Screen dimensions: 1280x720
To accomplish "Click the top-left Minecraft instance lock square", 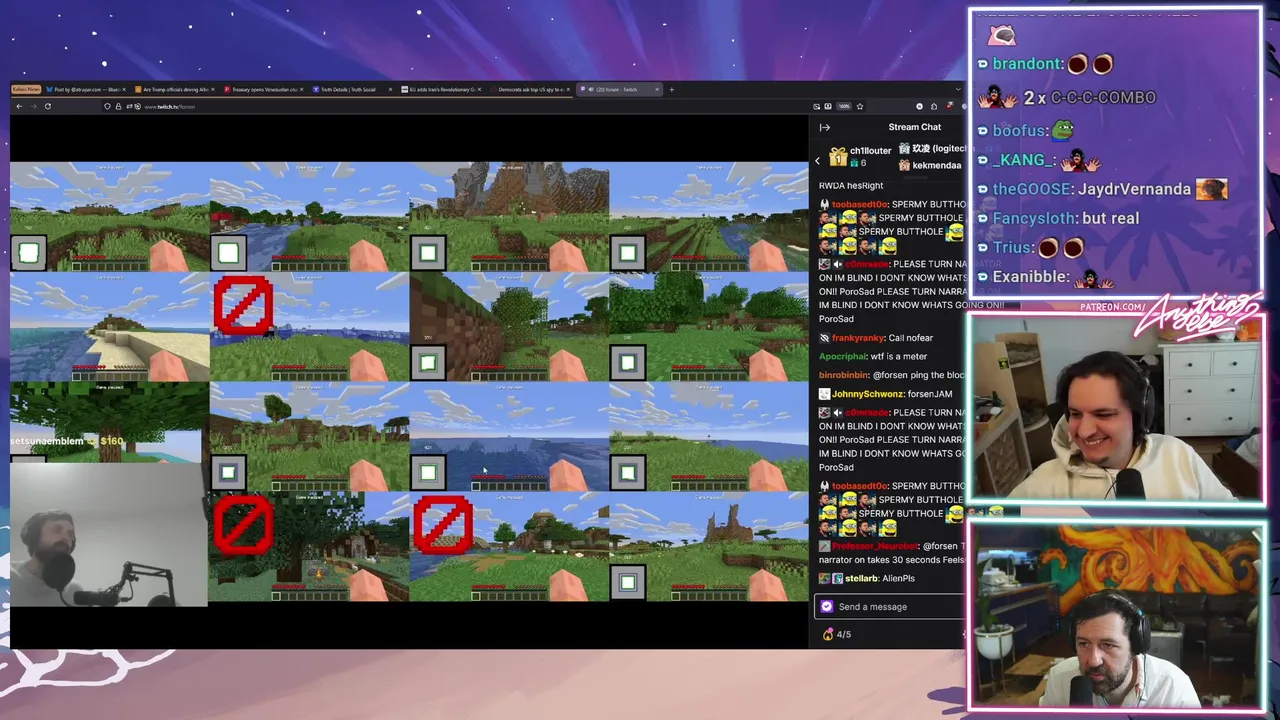I will point(28,253).
